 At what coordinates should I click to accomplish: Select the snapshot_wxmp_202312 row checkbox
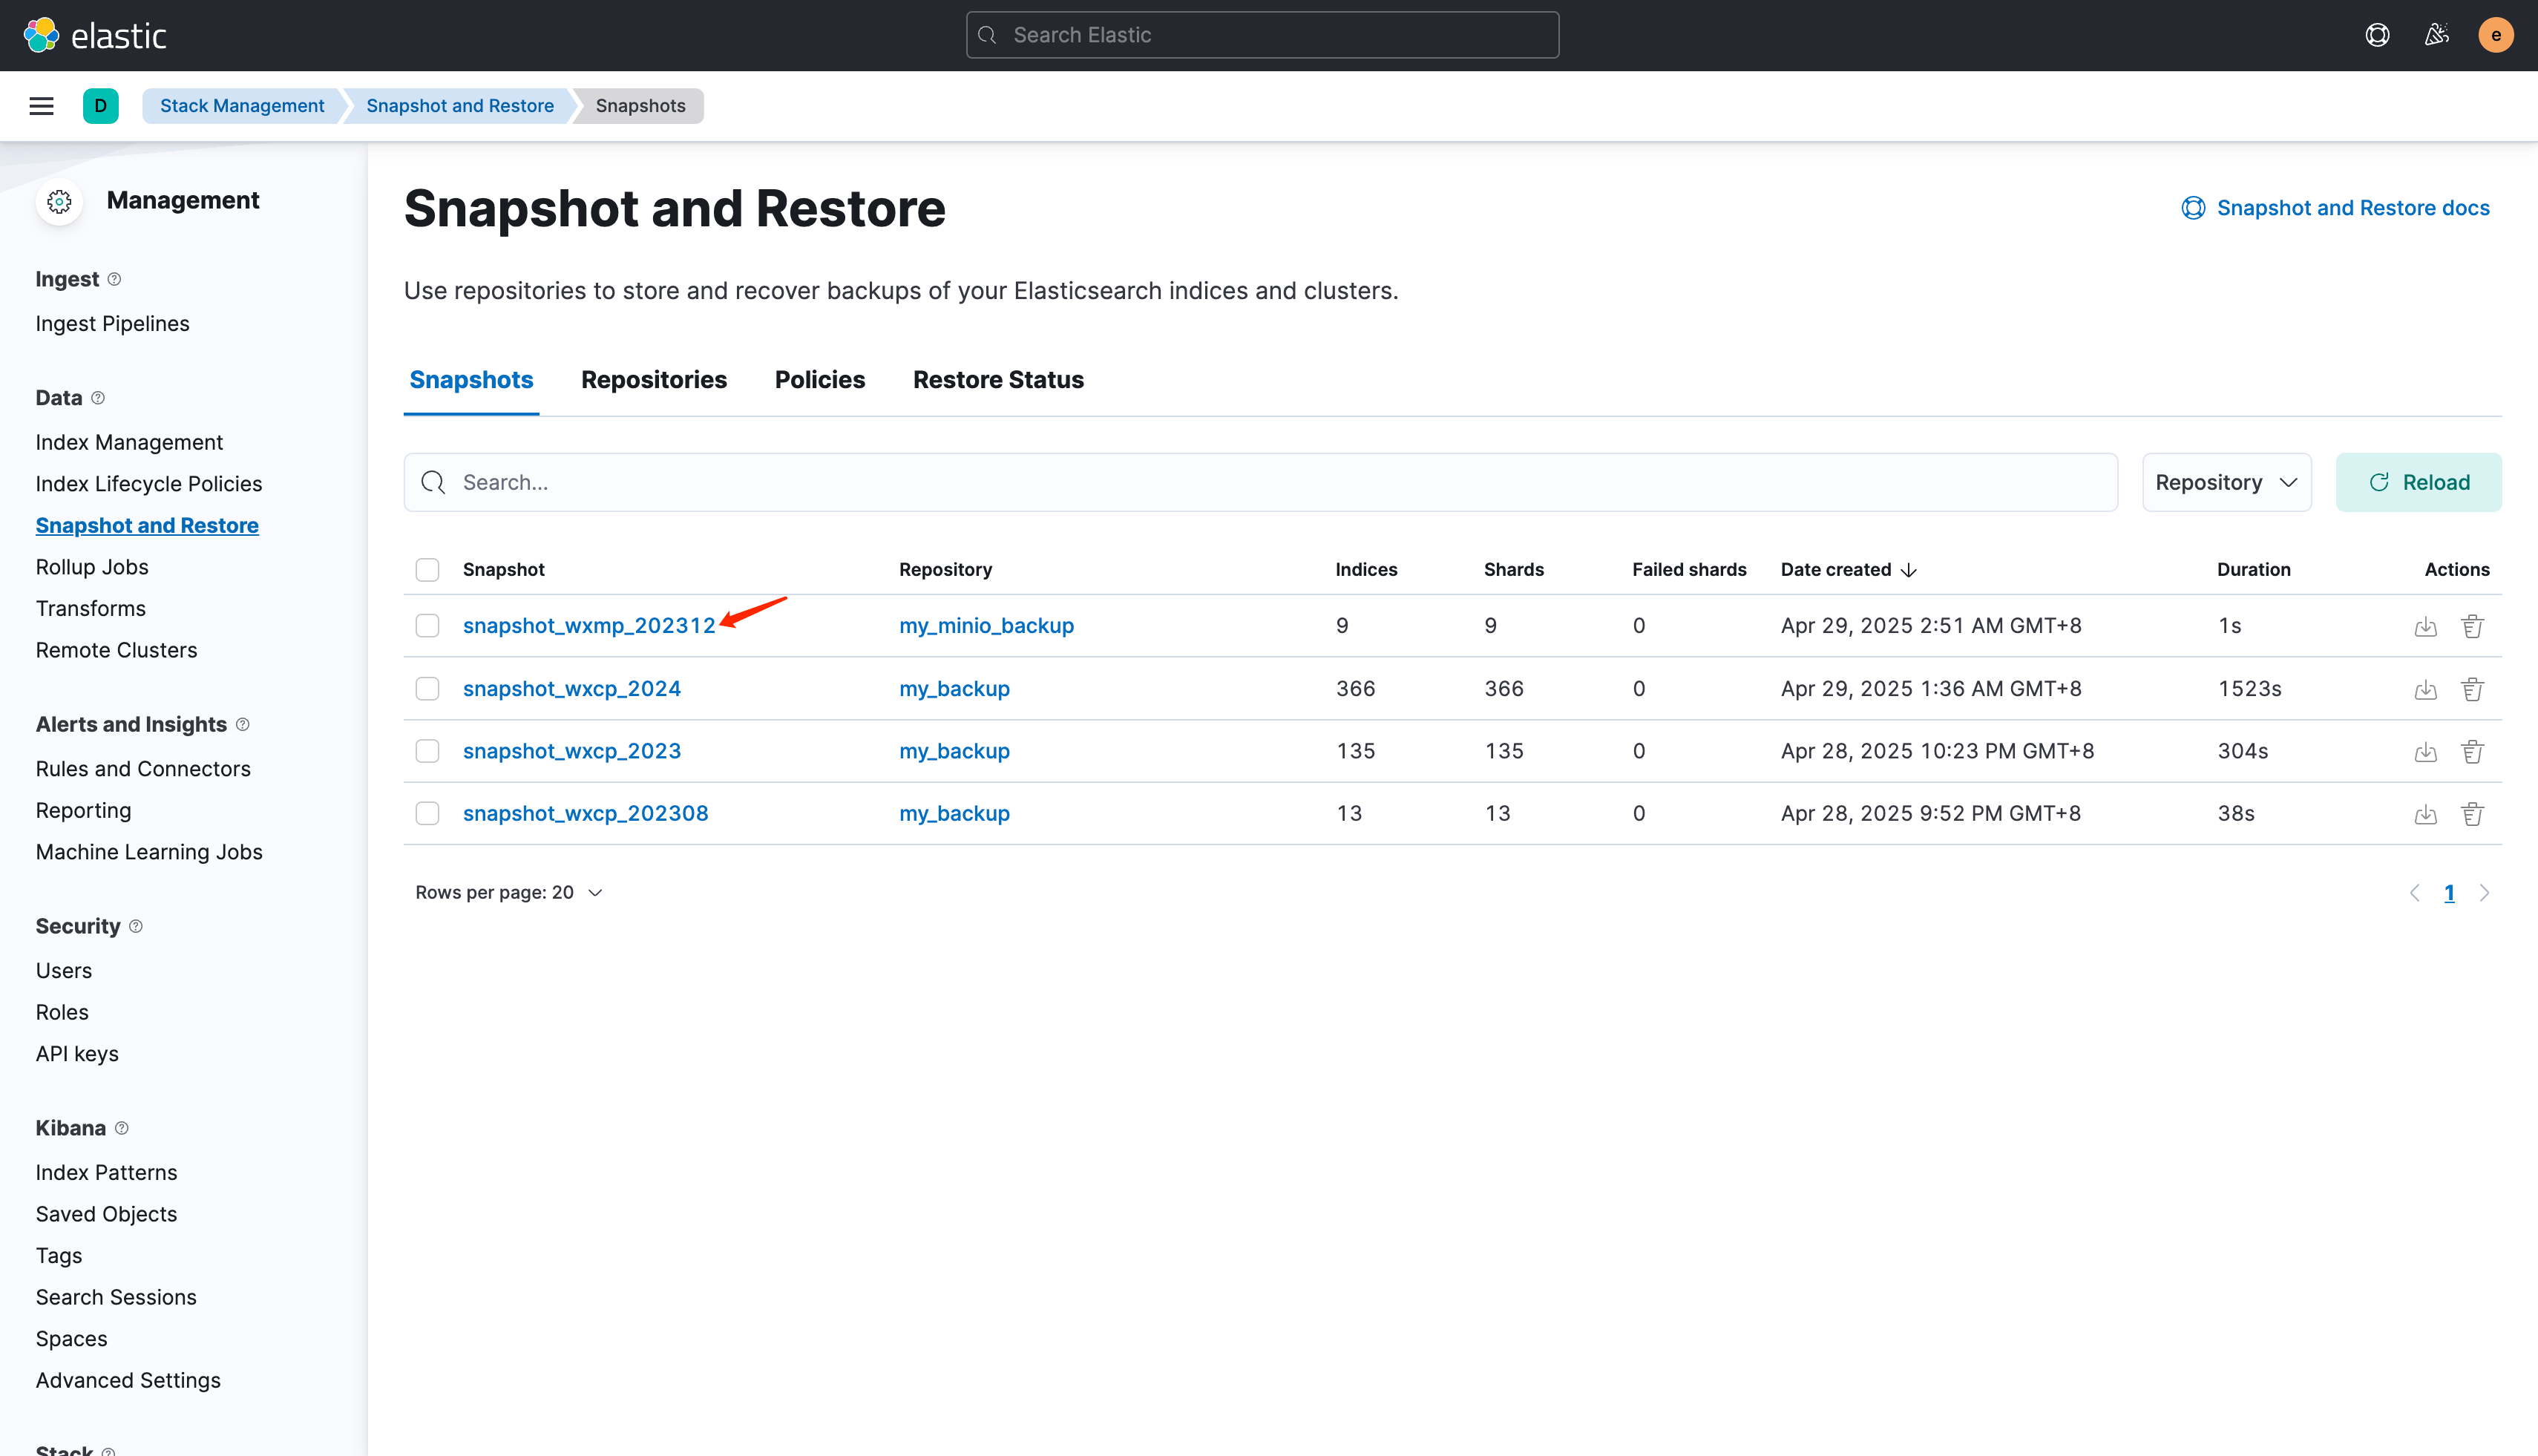[x=427, y=626]
